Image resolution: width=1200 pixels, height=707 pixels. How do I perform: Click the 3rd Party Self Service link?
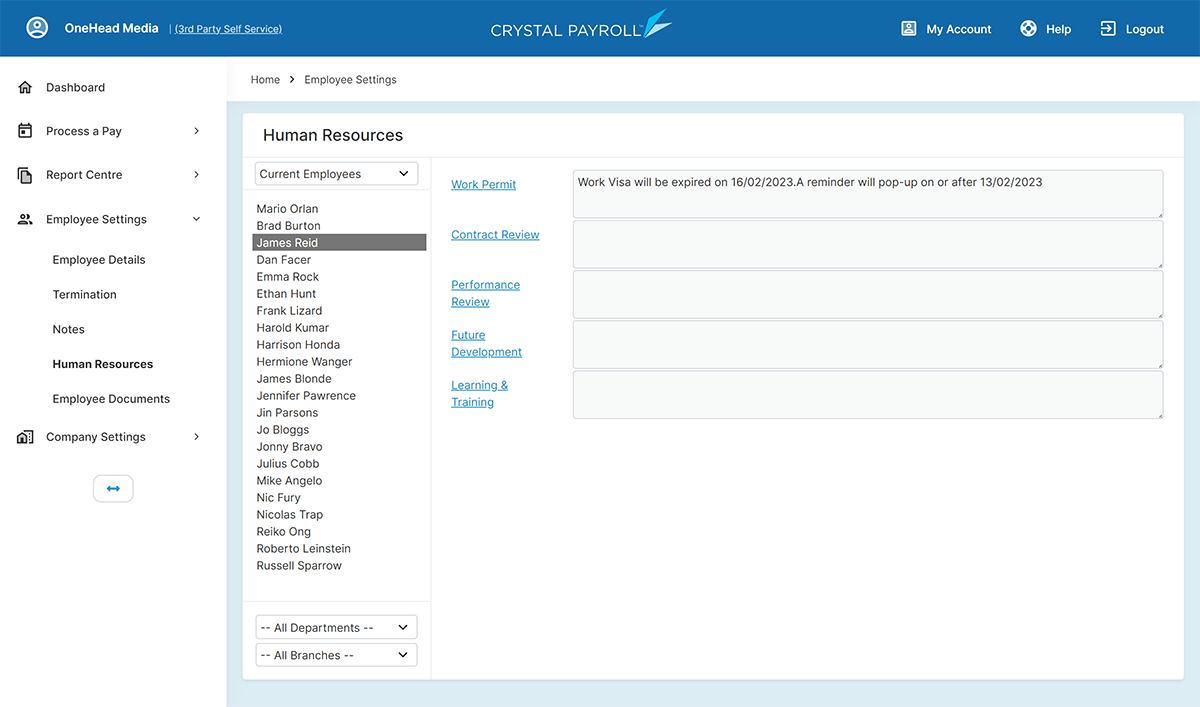click(x=228, y=29)
